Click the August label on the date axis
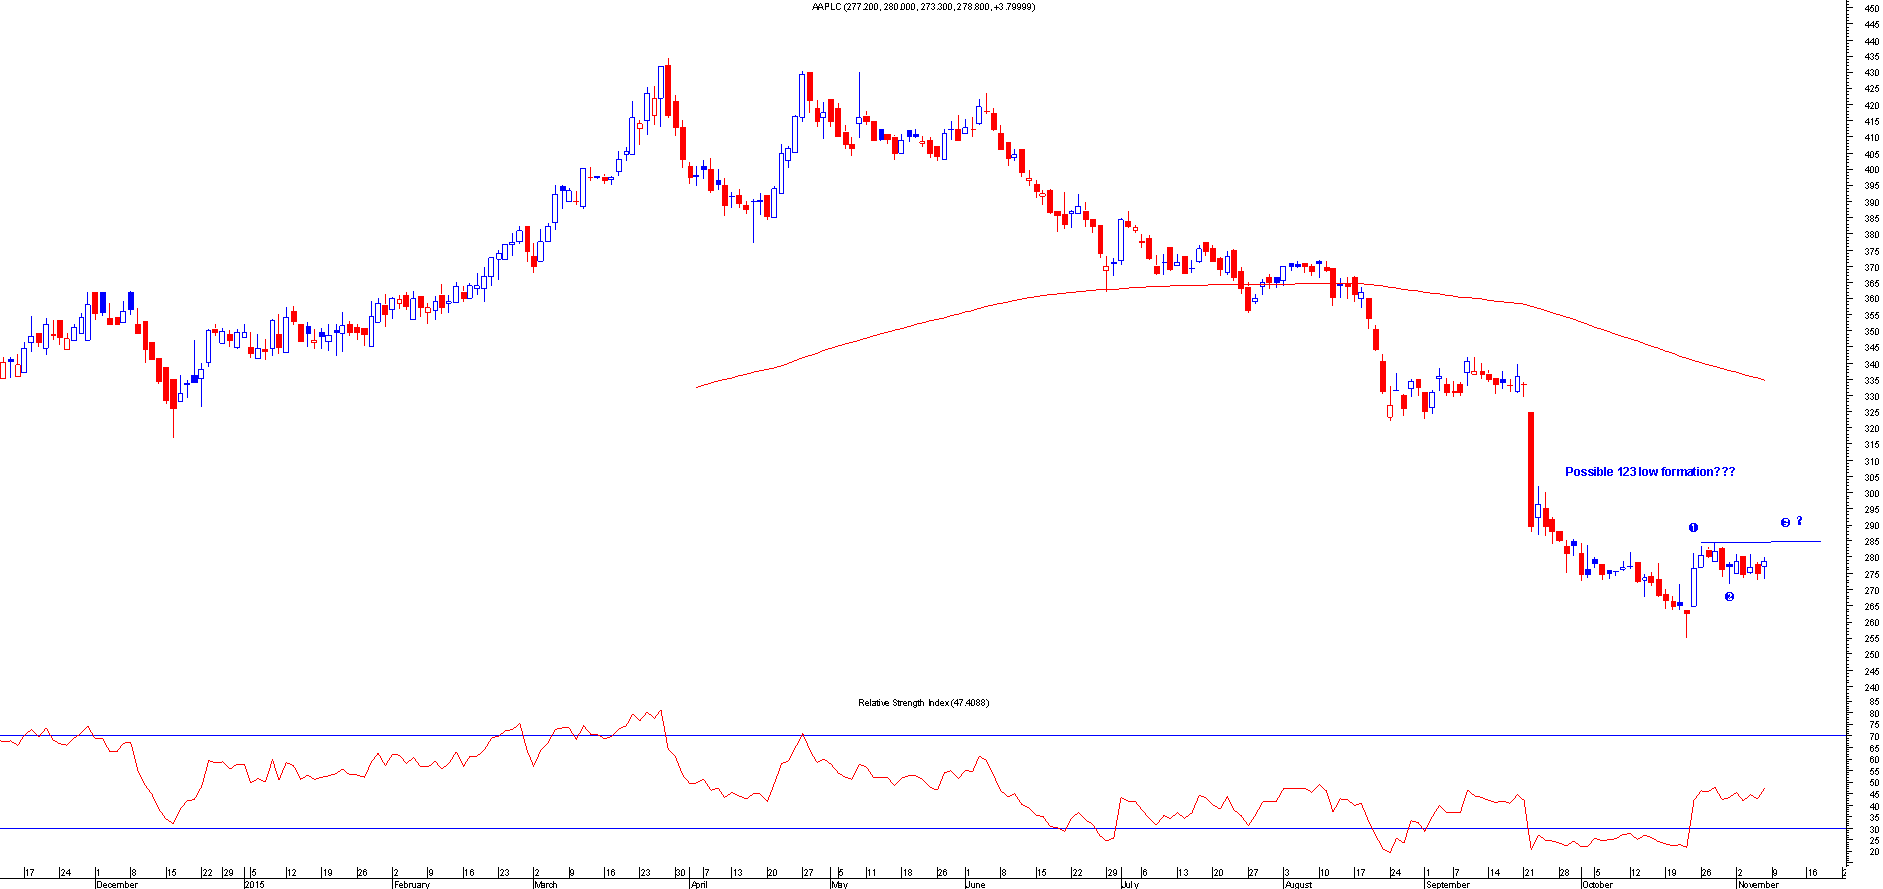The image size is (1883, 889). [1297, 884]
